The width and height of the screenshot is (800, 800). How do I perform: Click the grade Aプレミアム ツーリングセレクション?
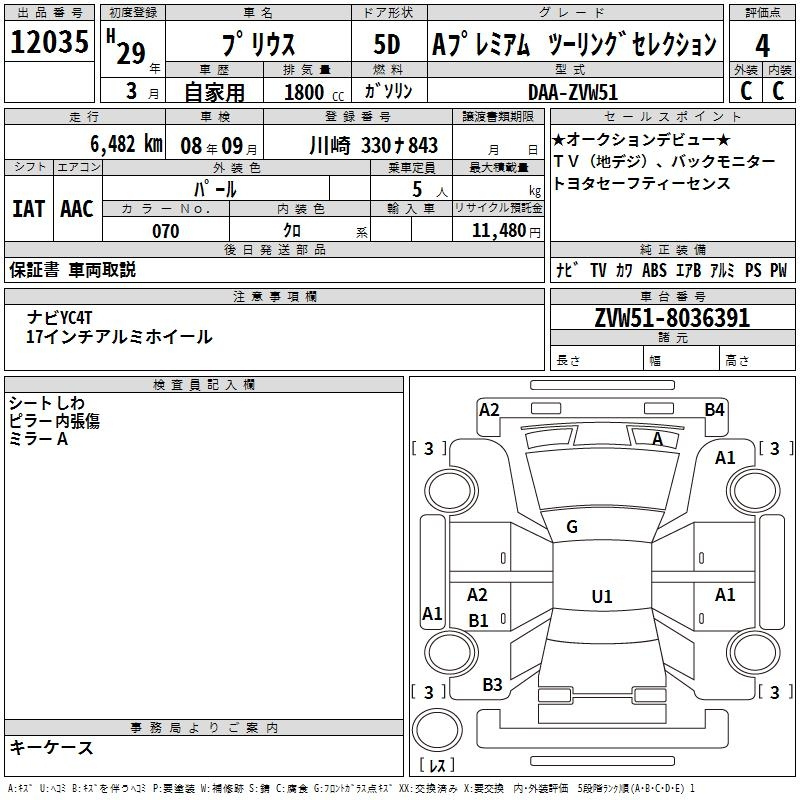coord(574,44)
